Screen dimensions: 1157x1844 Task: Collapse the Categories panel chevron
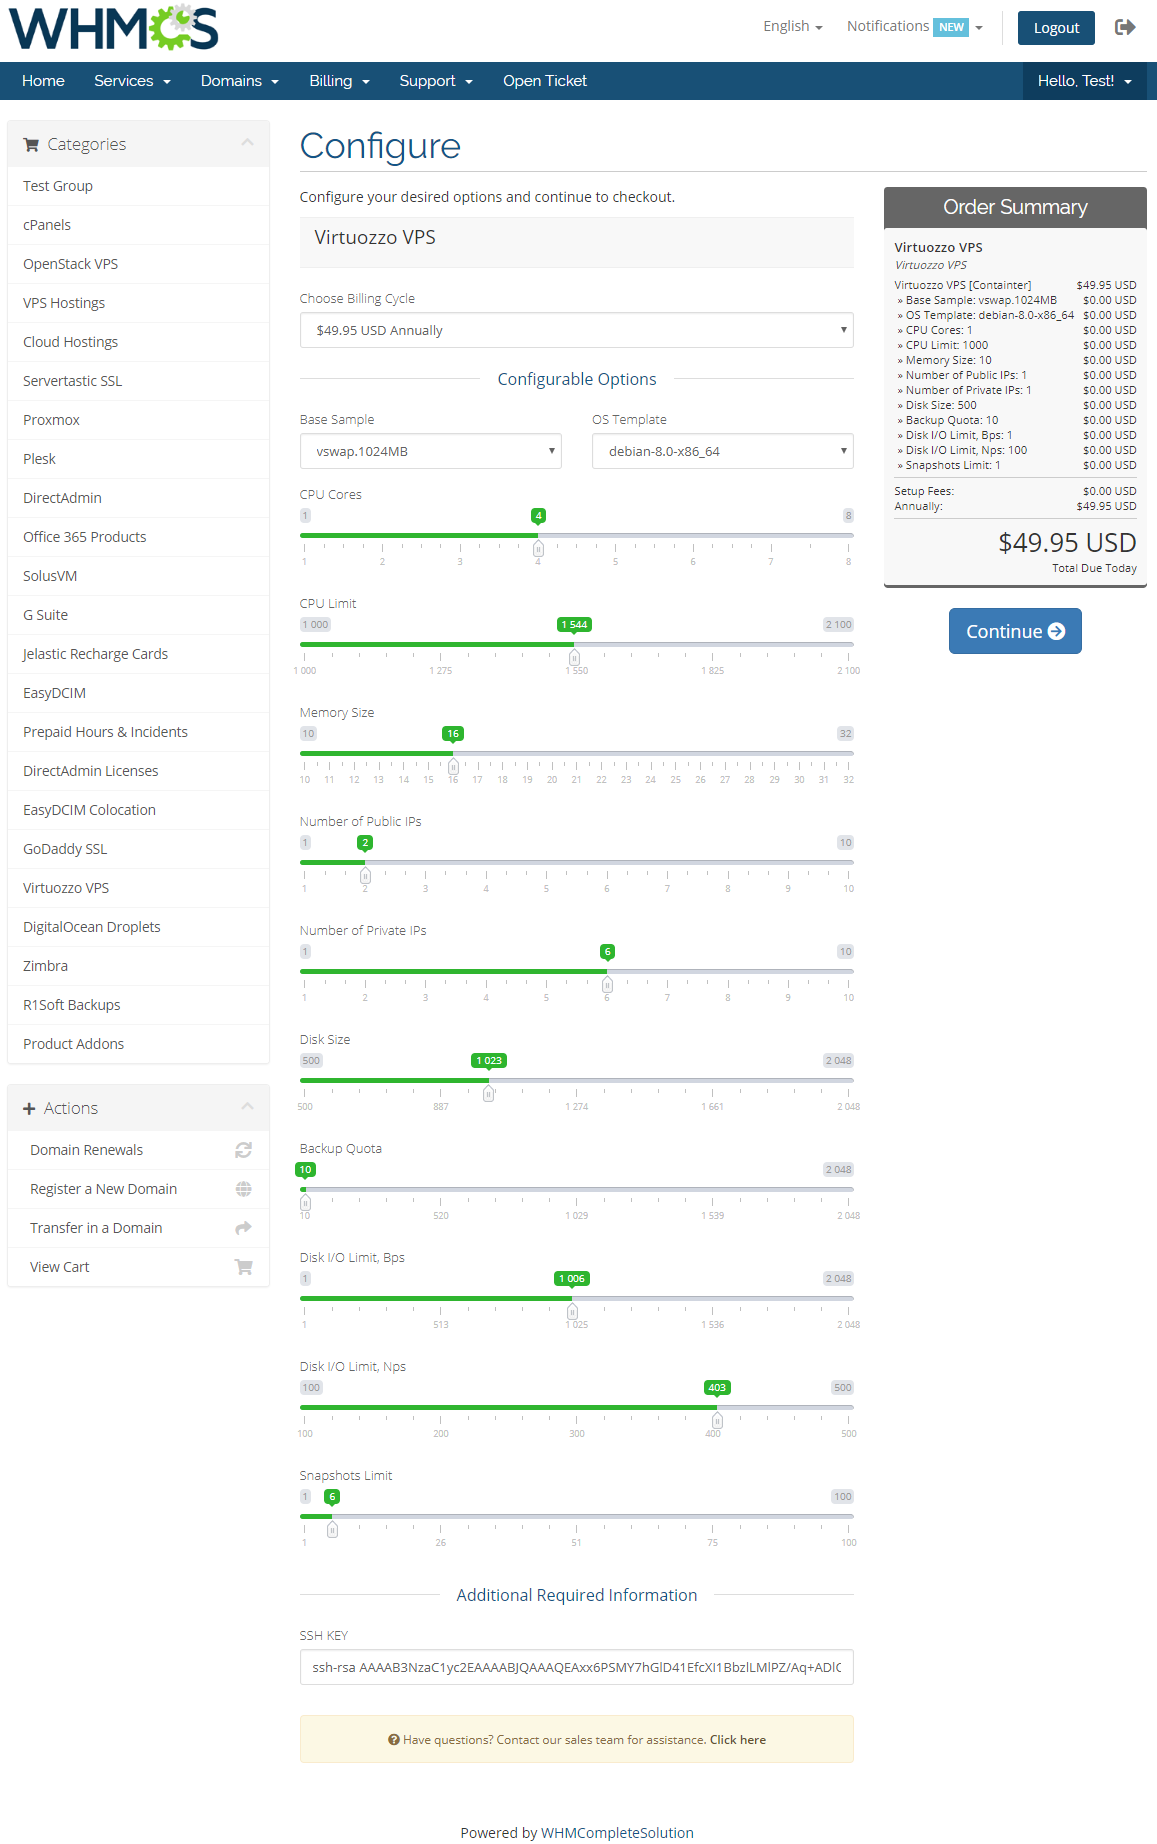[x=247, y=143]
